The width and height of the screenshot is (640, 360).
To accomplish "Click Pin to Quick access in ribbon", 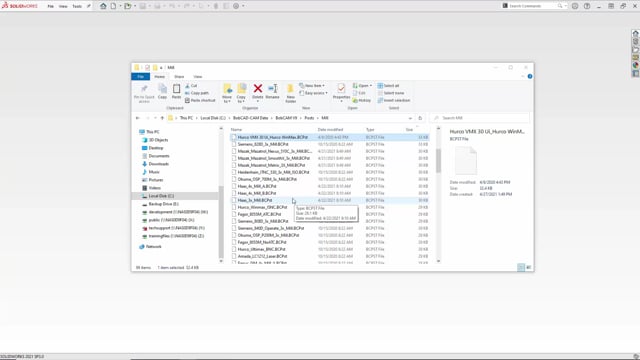I will 144,93.
